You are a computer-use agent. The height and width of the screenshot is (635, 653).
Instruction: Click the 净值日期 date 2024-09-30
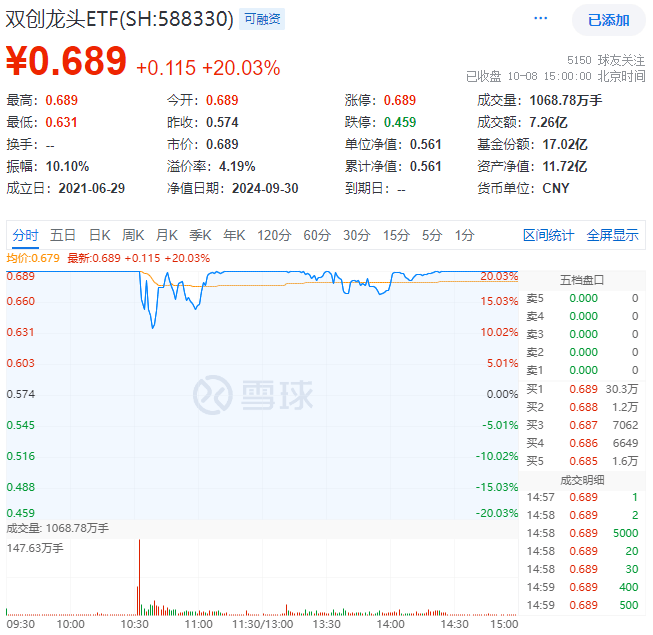click(x=265, y=189)
